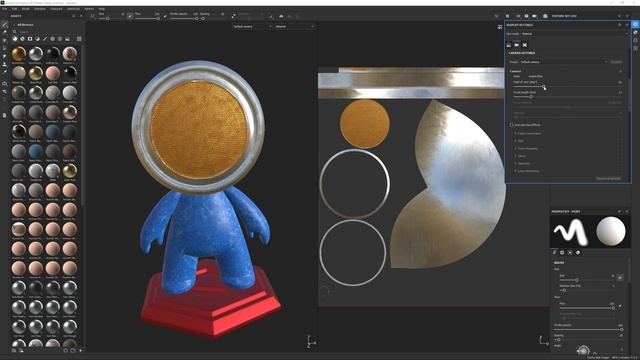Screen dimensions: 640x360
Task: Enable Activate Post Effects checkbox
Action: [x=511, y=125]
